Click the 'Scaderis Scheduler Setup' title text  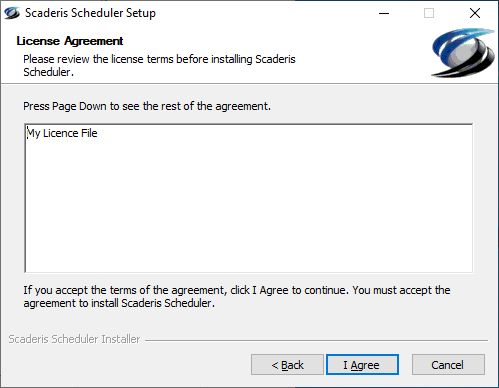(90, 13)
